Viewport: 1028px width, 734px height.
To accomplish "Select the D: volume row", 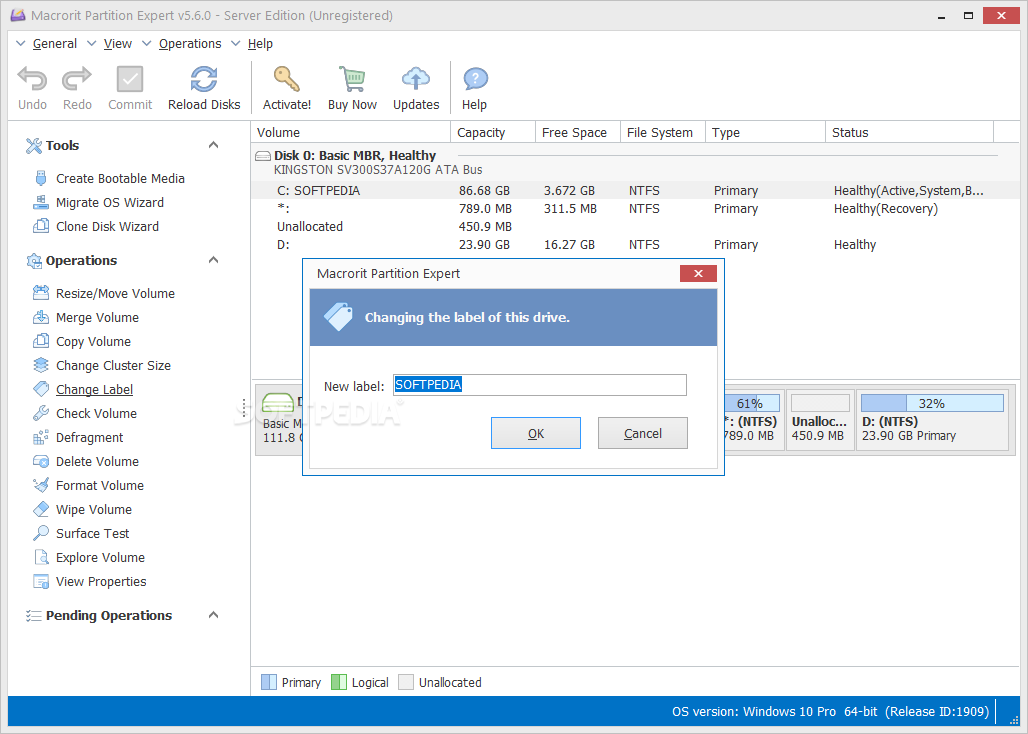I will (633, 244).
